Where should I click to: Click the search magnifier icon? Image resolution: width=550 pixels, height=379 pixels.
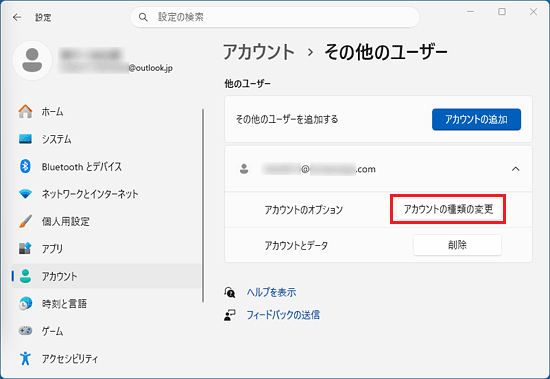[143, 17]
